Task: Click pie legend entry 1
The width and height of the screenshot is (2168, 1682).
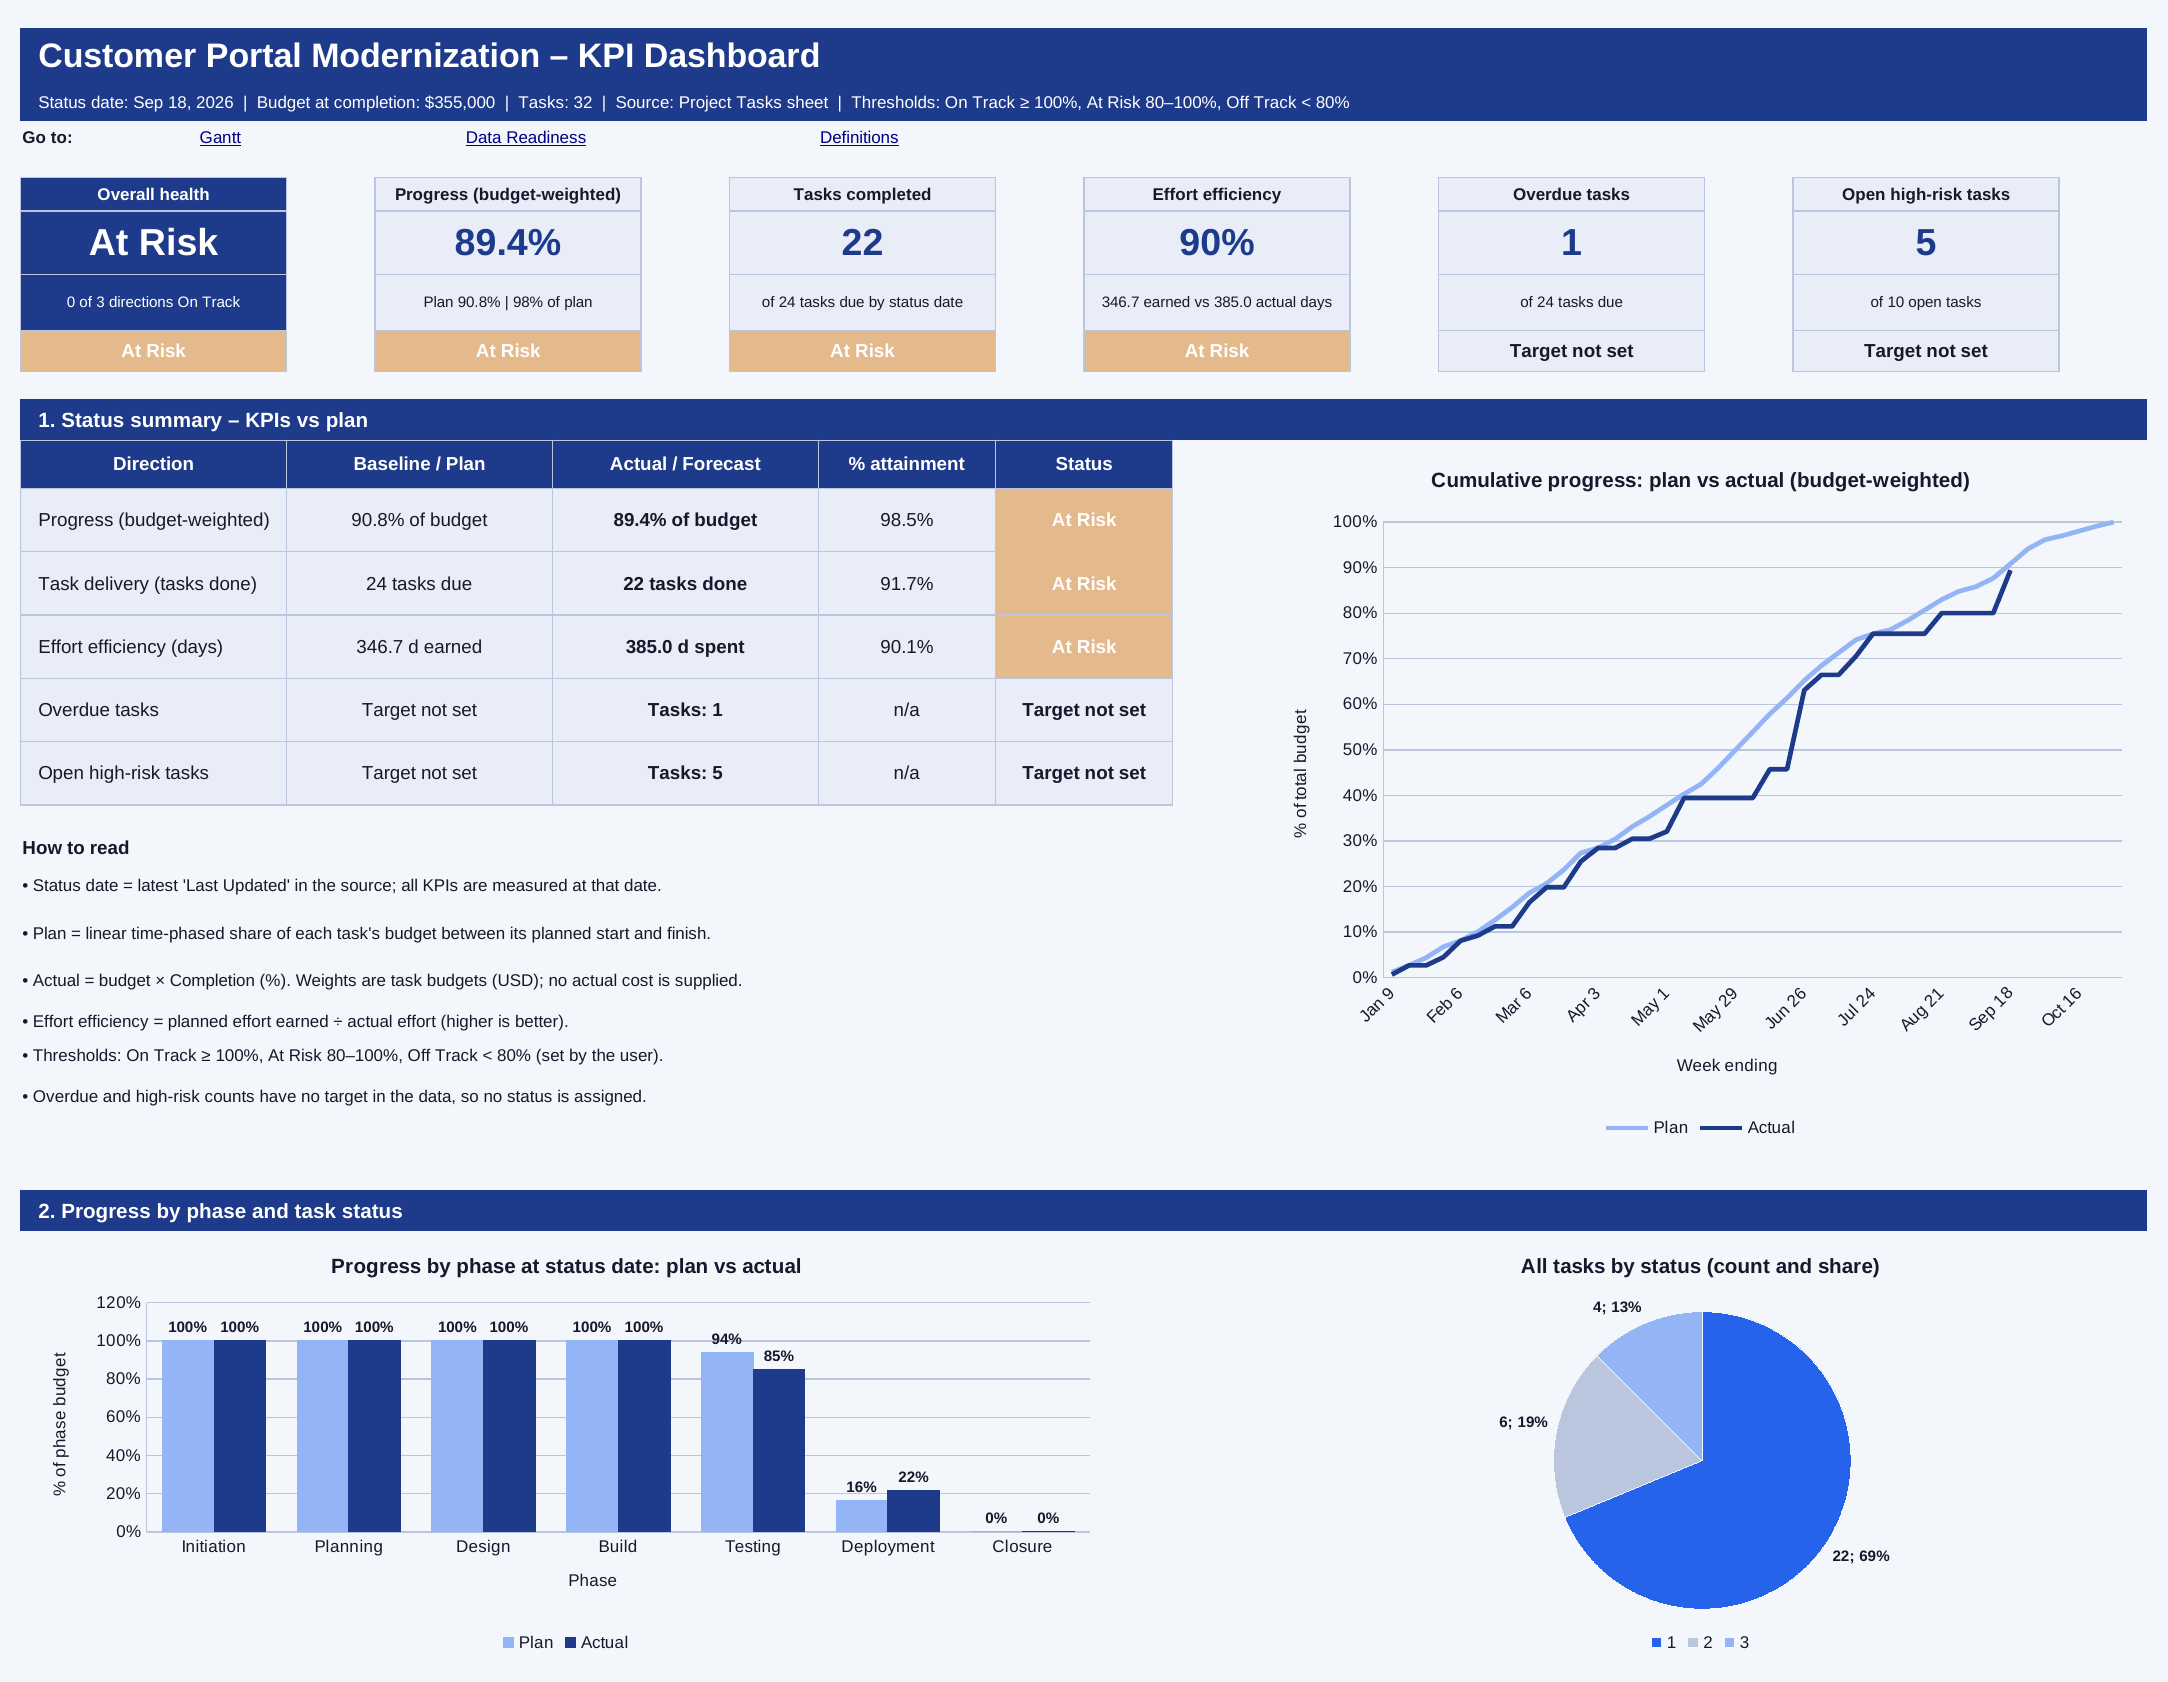Action: click(1664, 1643)
